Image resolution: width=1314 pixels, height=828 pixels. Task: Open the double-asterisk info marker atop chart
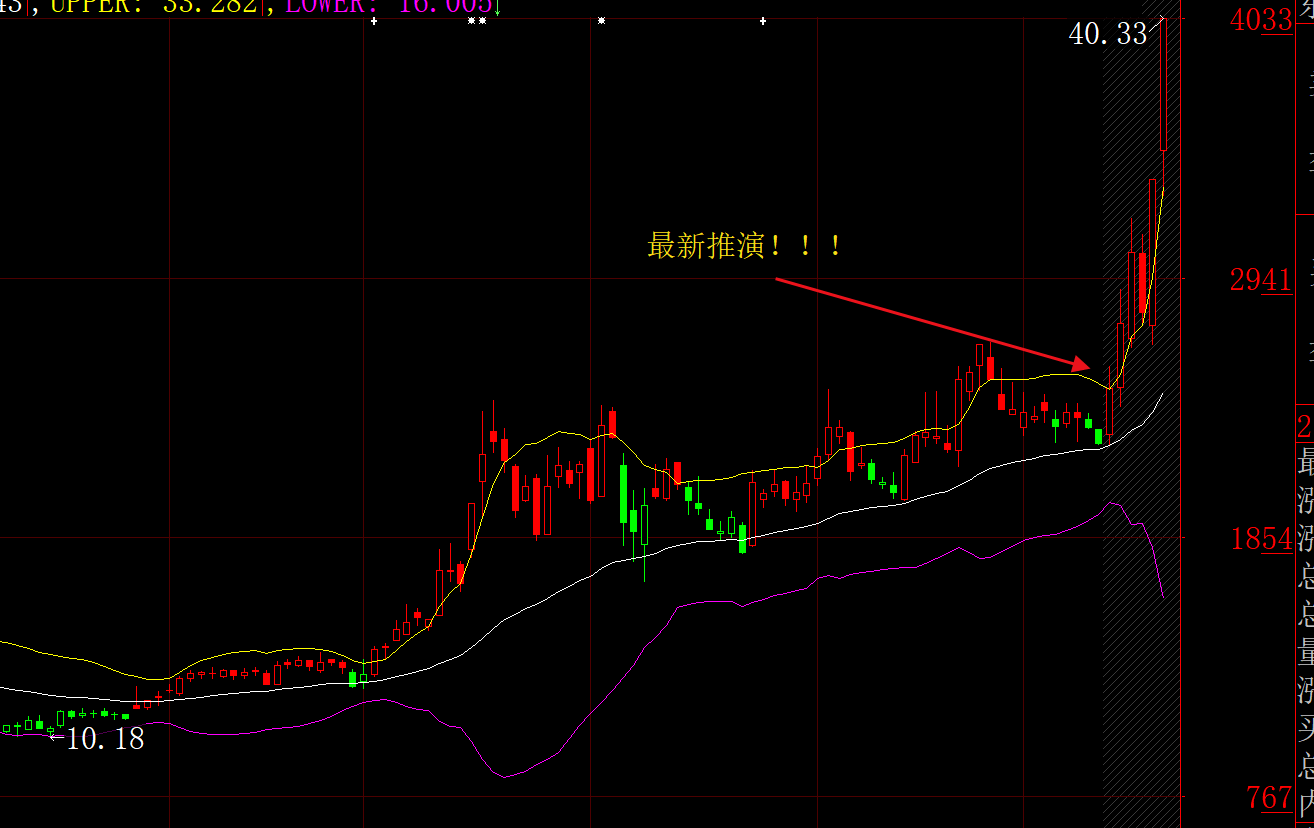pos(478,20)
